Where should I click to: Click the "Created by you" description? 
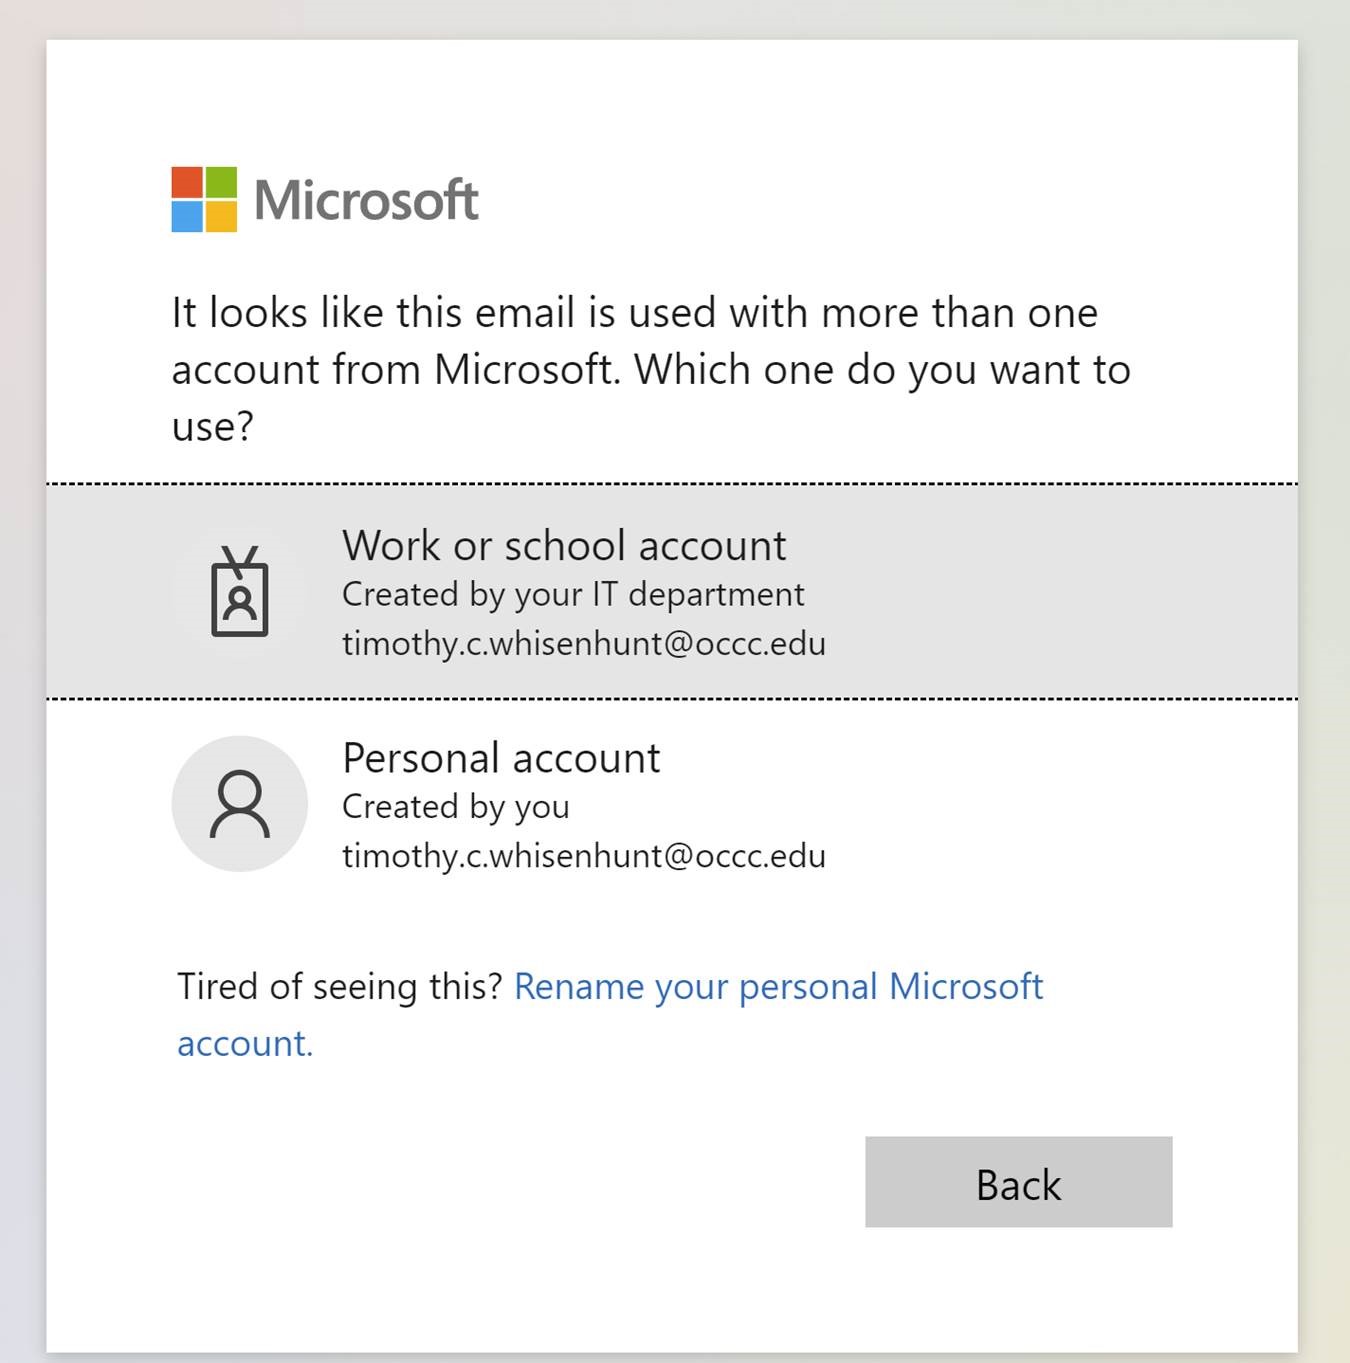pos(456,807)
